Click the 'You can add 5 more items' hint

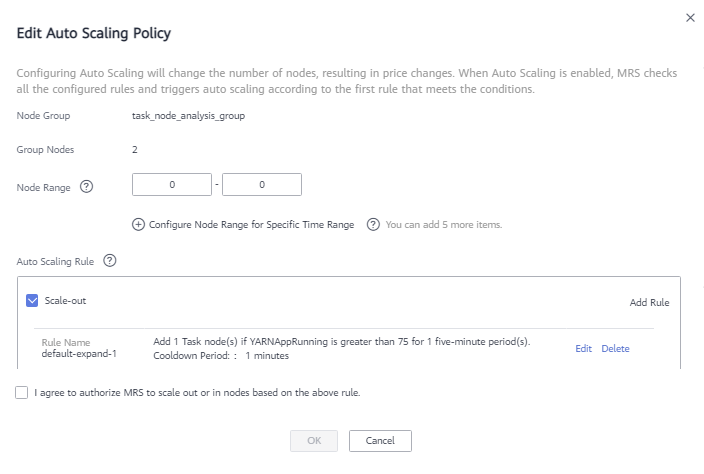pos(444,224)
